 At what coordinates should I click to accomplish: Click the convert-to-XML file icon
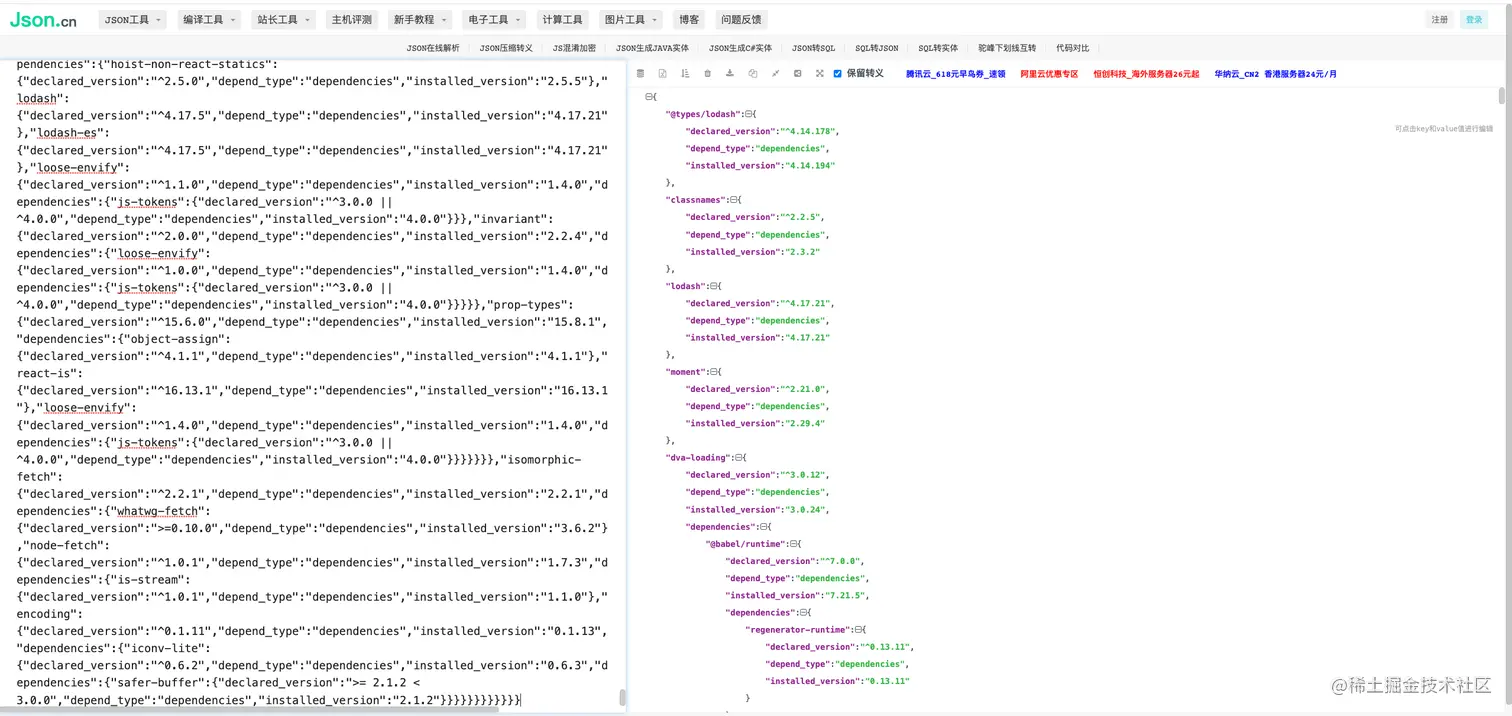[x=662, y=73]
